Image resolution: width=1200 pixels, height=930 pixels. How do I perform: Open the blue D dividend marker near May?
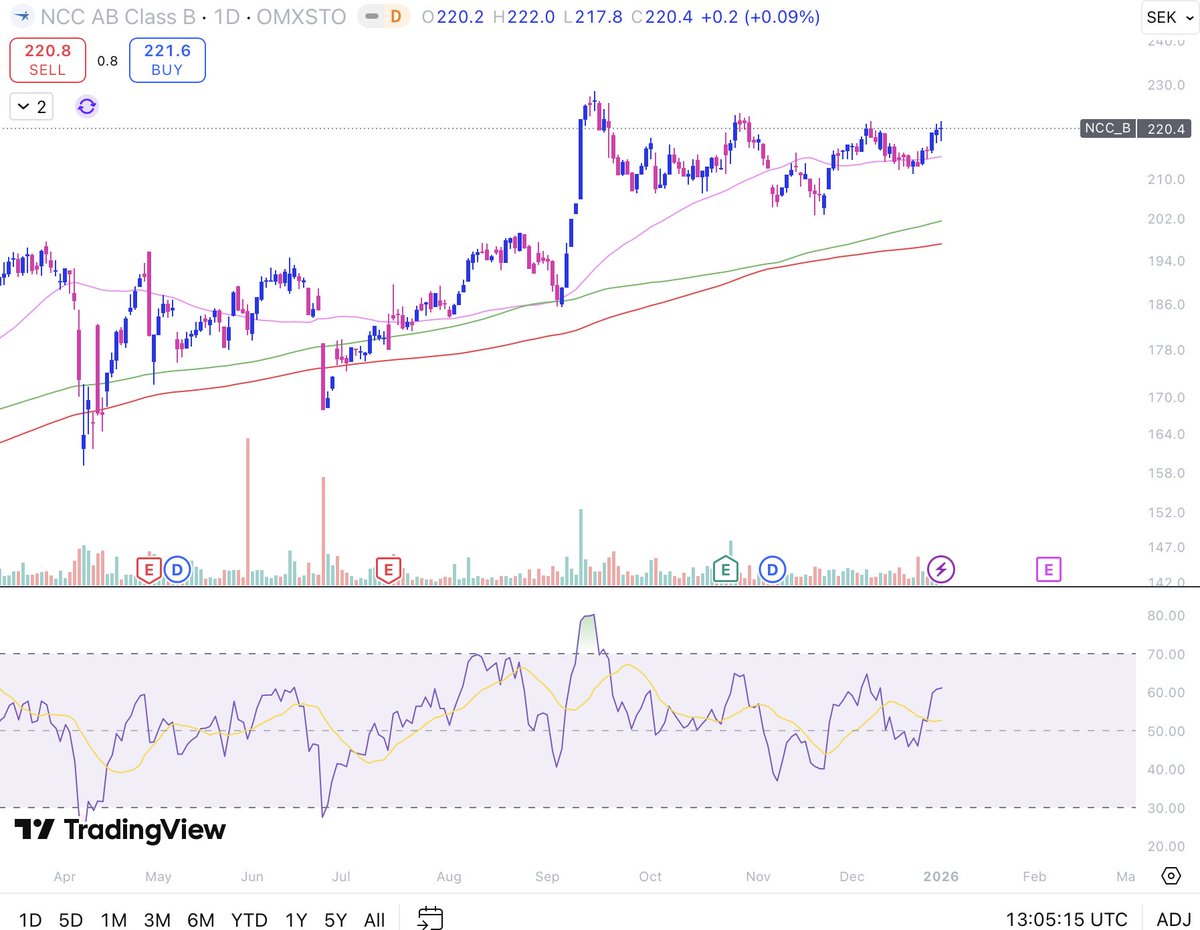click(177, 570)
